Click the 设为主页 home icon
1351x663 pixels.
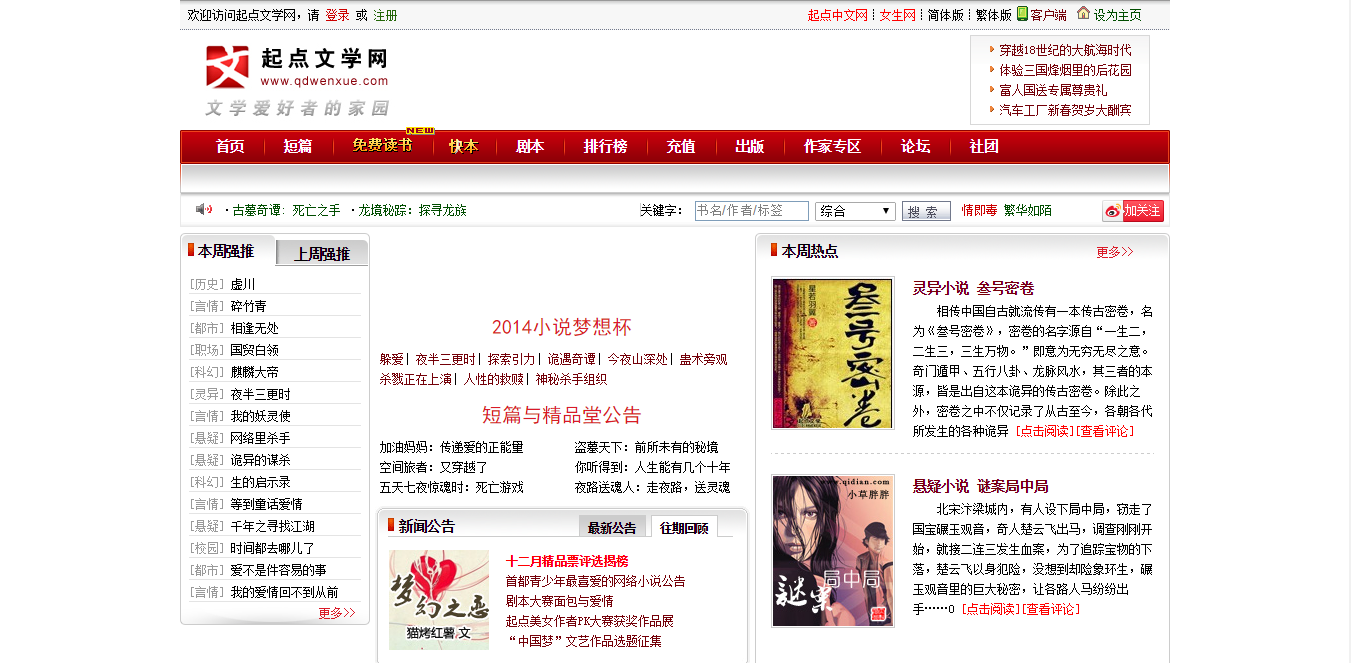1083,13
